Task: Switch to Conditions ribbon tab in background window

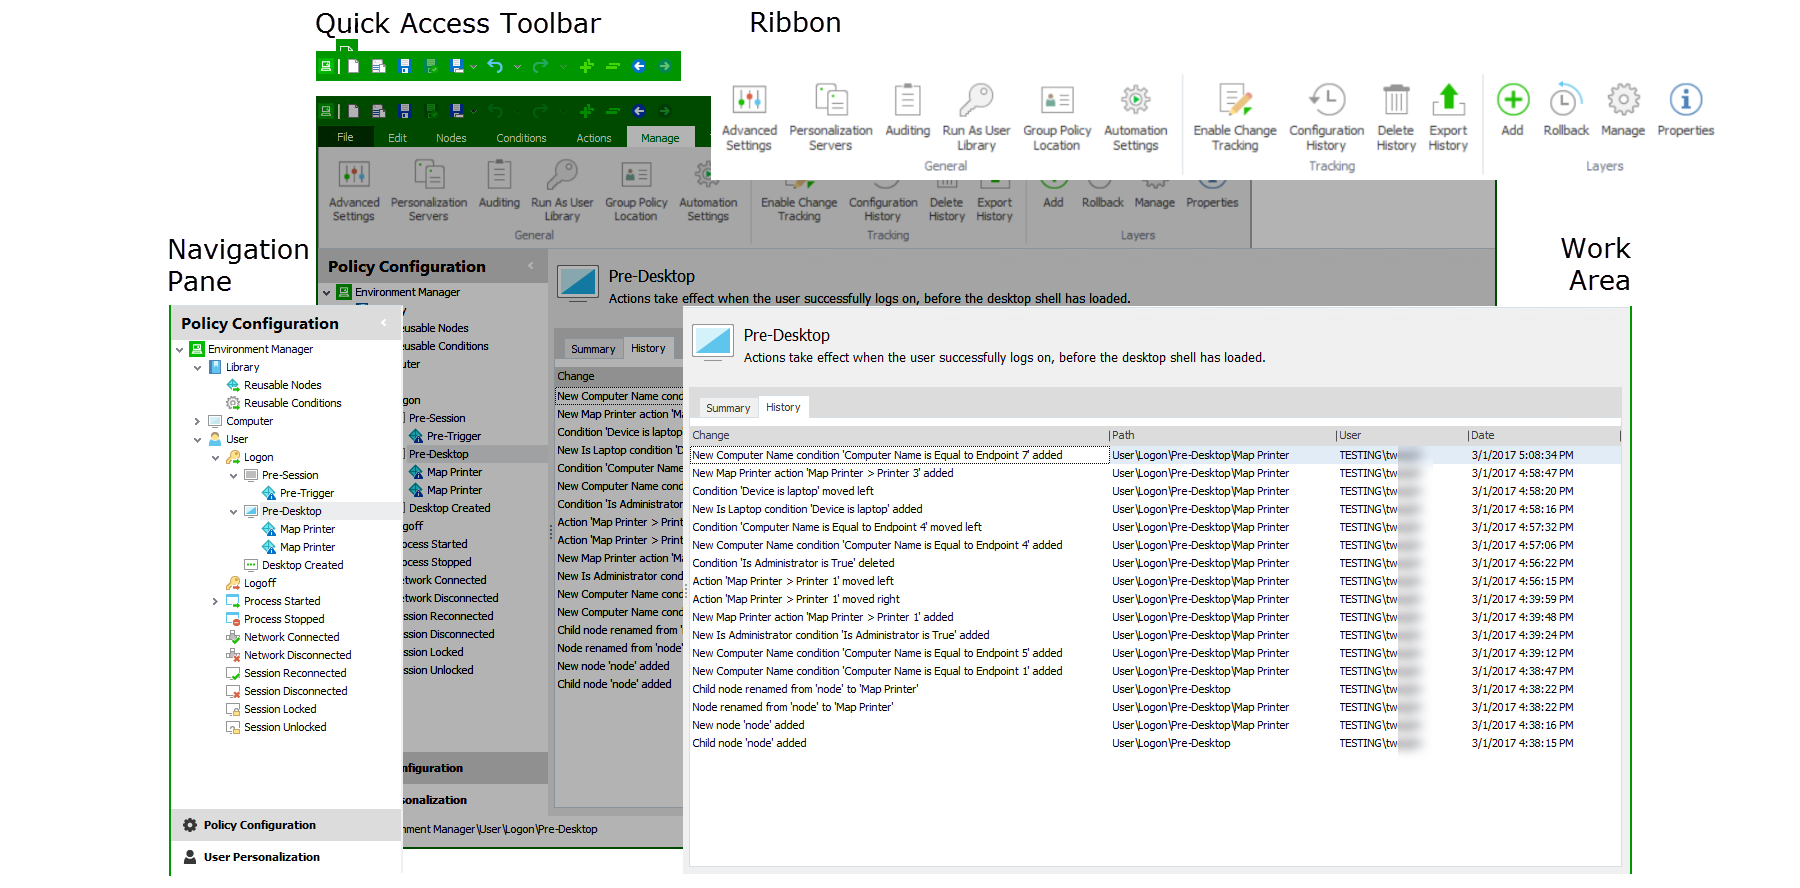Action: click(x=521, y=138)
